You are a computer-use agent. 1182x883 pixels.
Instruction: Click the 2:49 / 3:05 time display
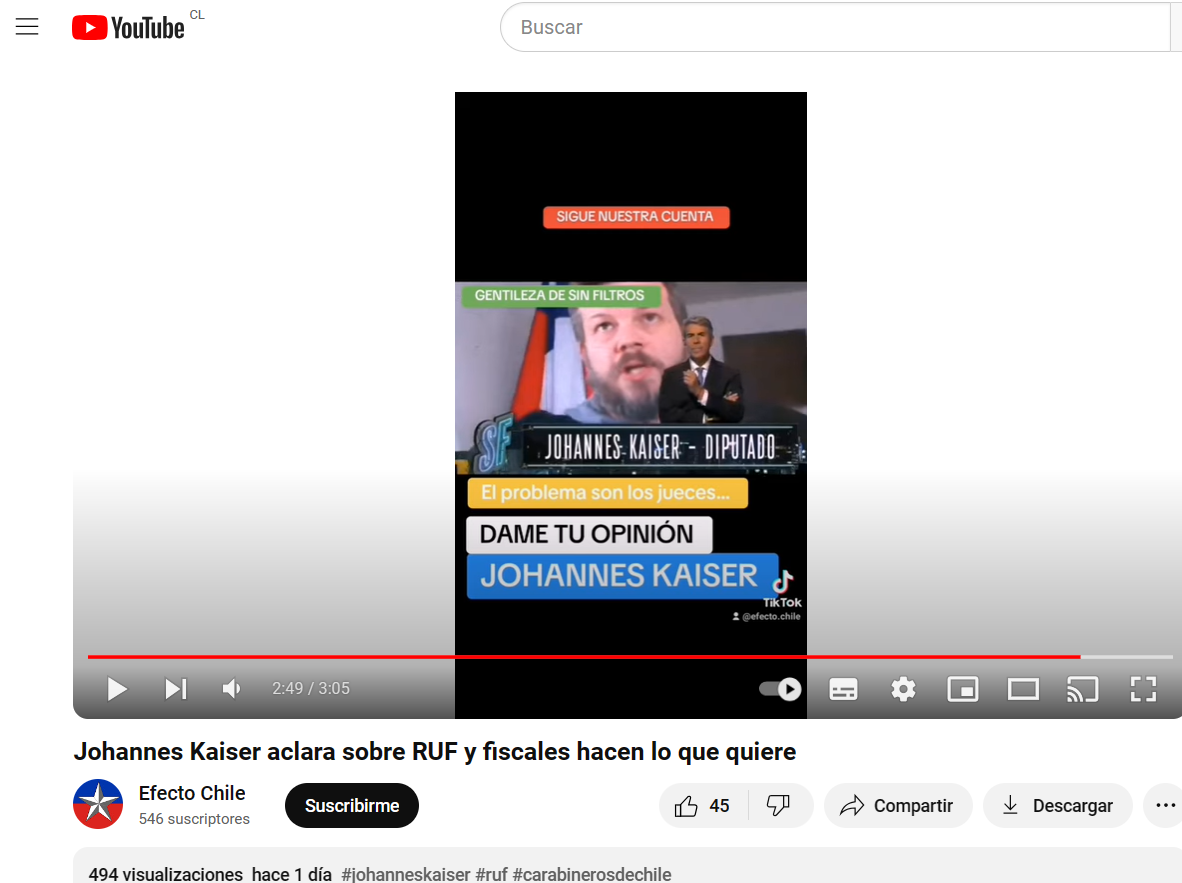click(x=311, y=688)
